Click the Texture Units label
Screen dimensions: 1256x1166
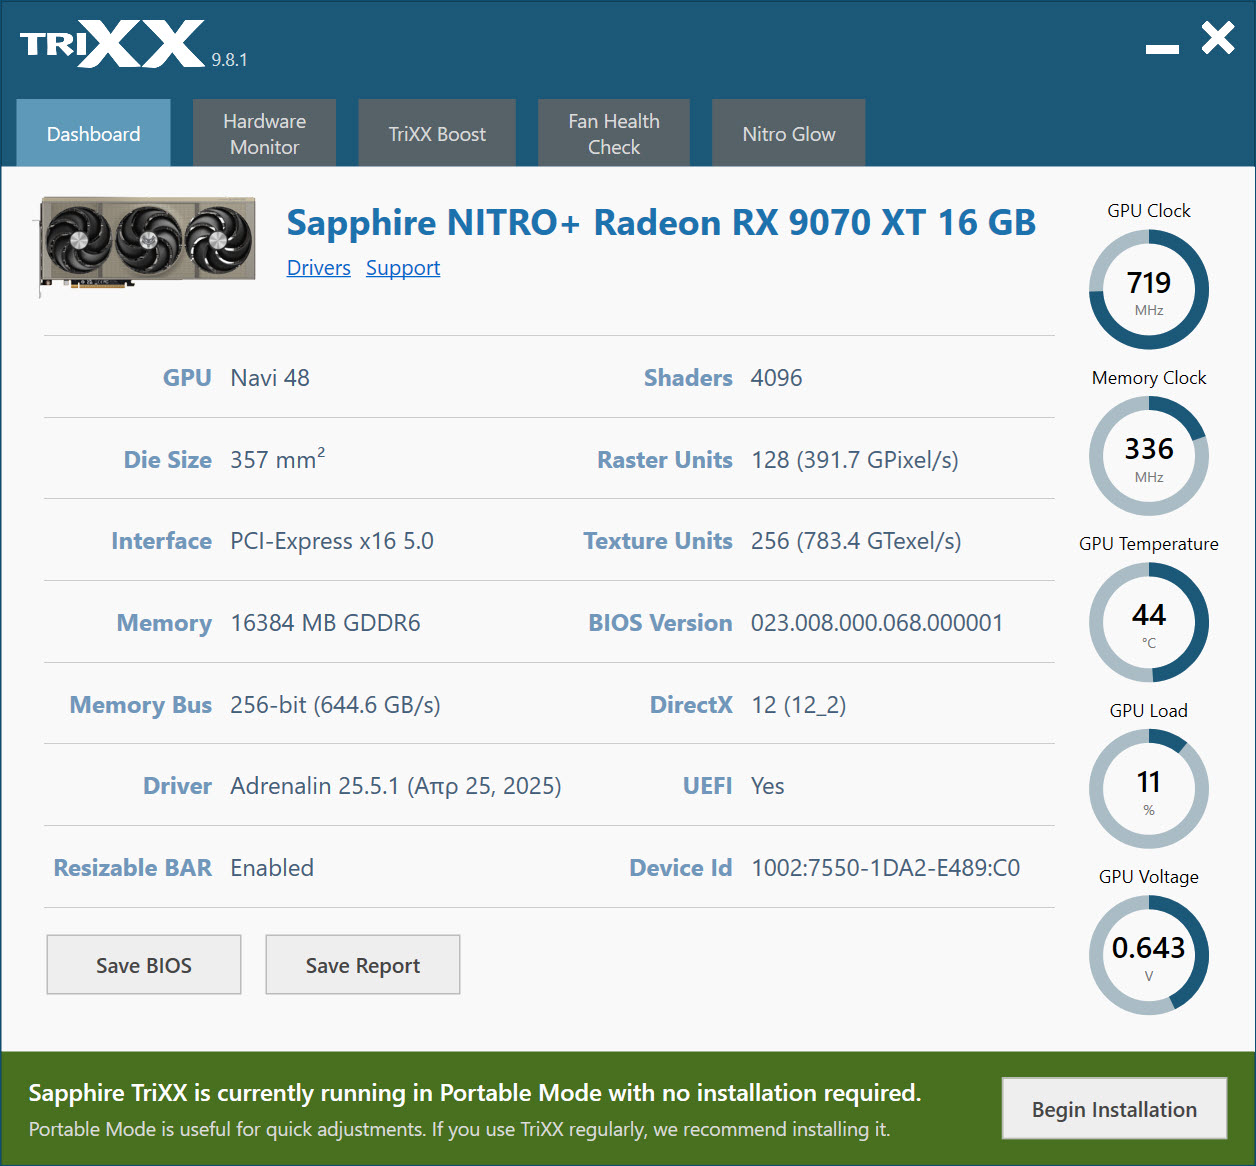coord(658,541)
